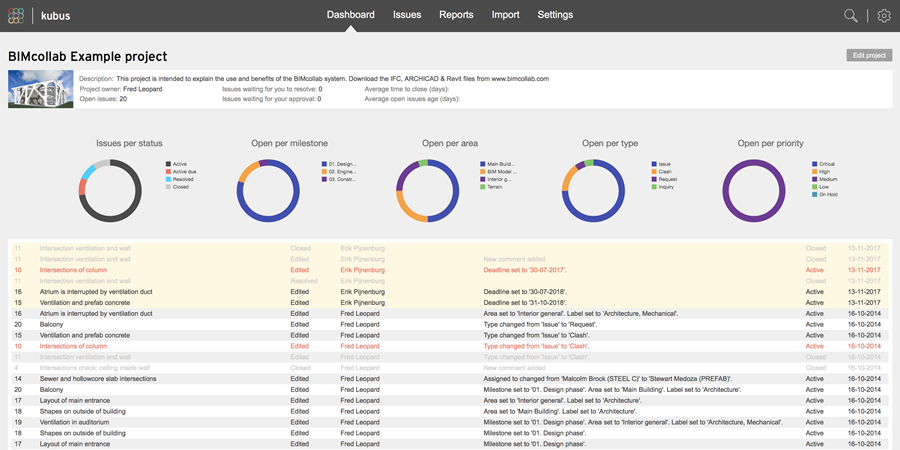This screenshot has height=450, width=900.
Task: Switch to the Settings menu
Action: pyautogui.click(x=555, y=15)
